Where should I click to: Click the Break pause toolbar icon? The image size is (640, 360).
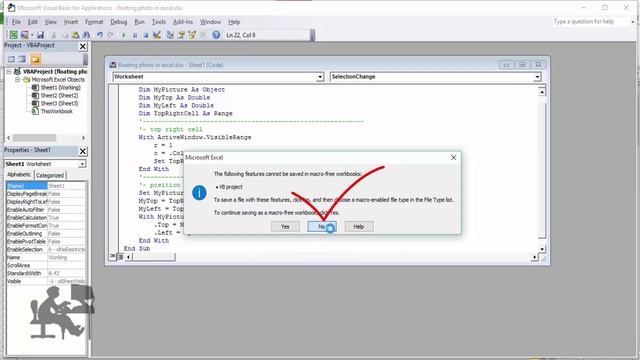(x=135, y=35)
